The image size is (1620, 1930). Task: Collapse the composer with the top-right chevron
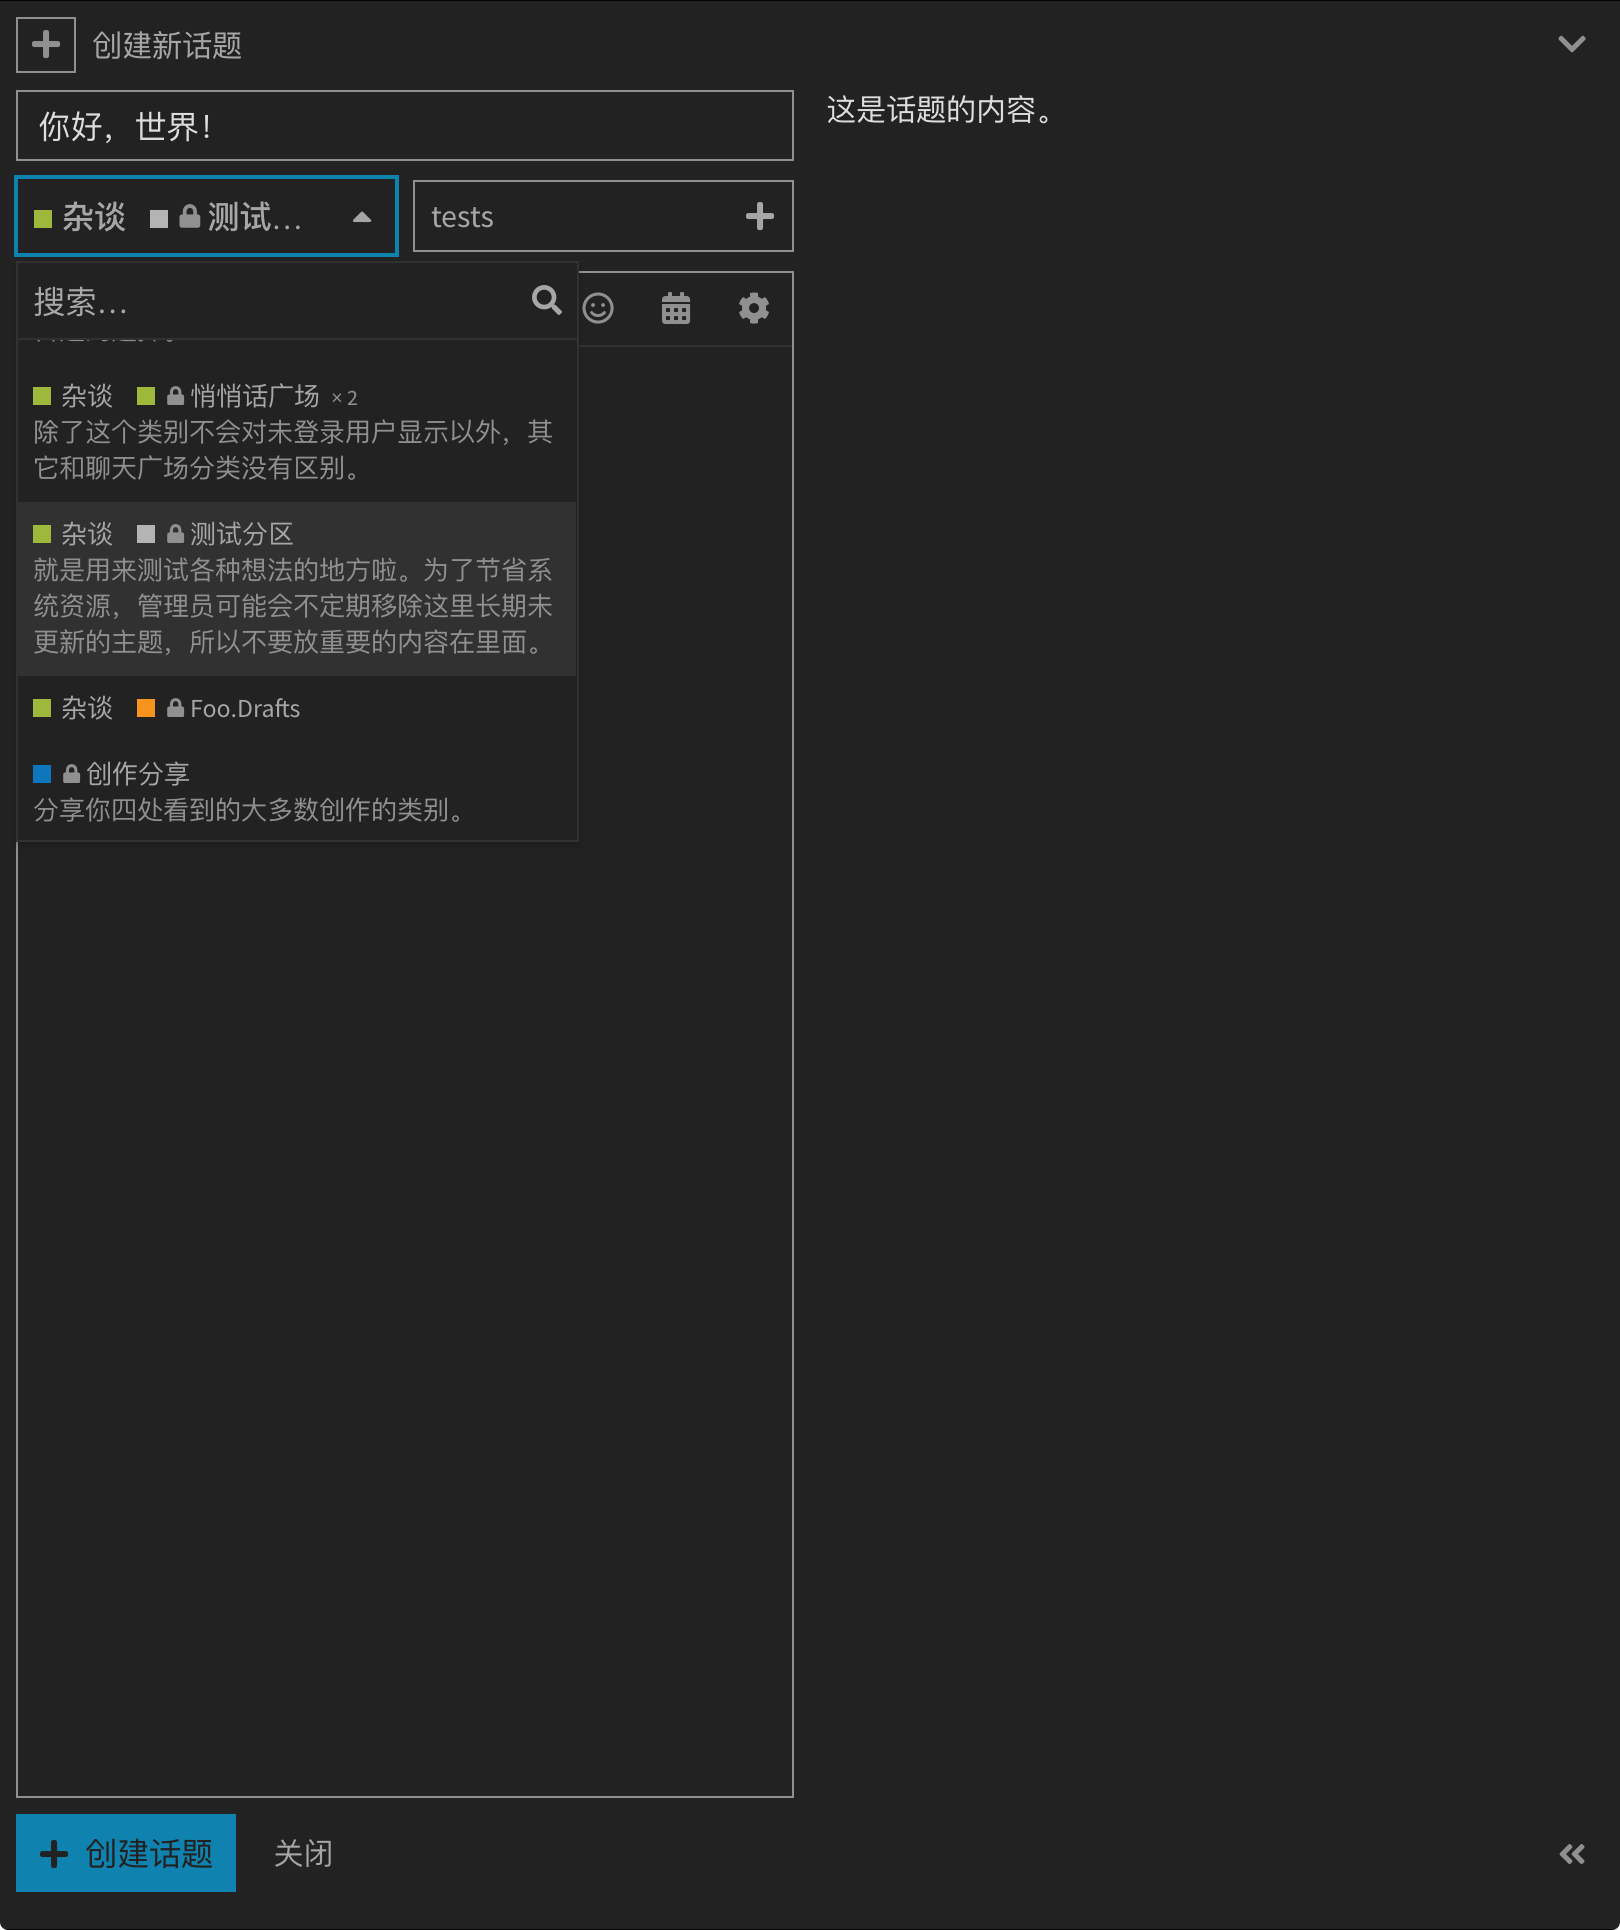click(1571, 44)
